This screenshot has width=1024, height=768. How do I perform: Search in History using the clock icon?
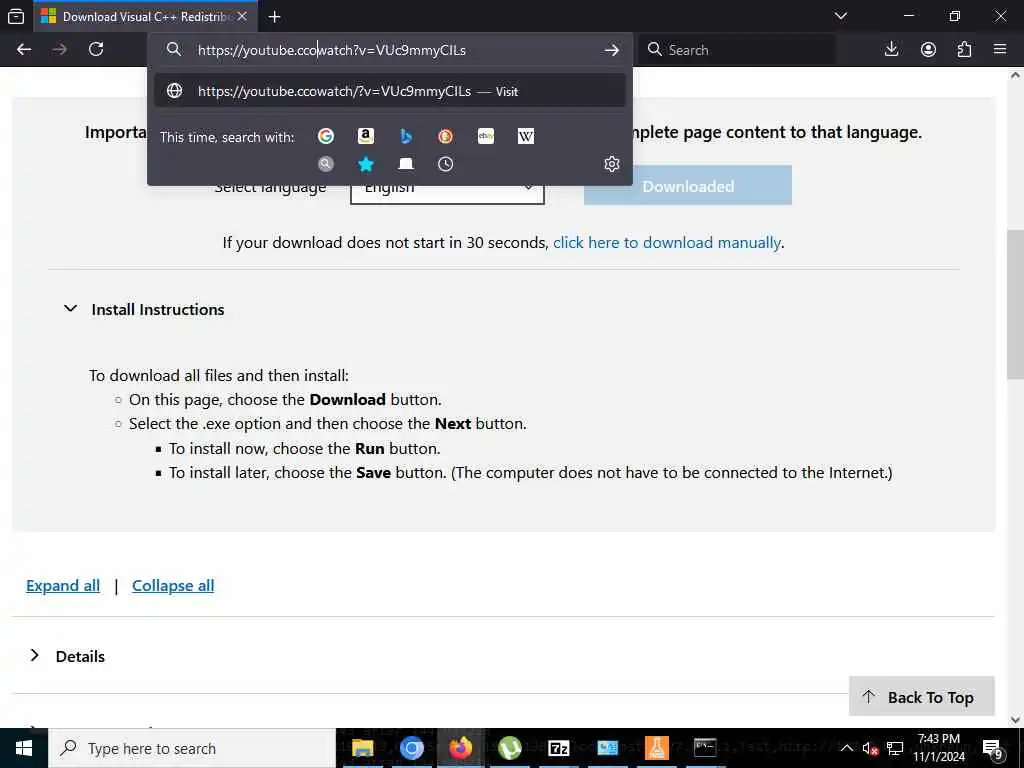(445, 164)
